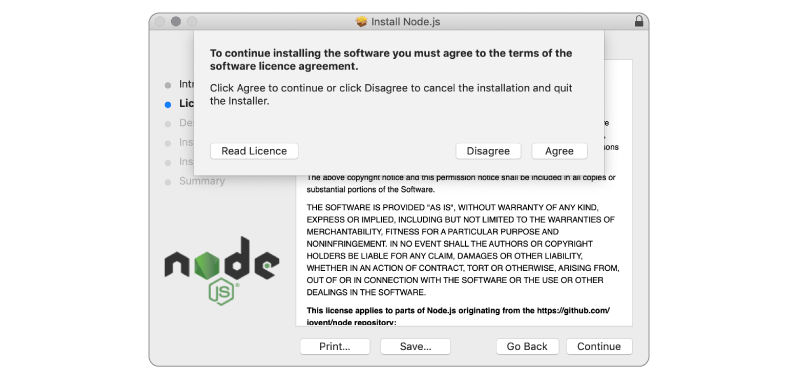Image resolution: width=797 pixels, height=378 pixels.
Task: Print the licence with Print... button
Action: click(x=335, y=346)
